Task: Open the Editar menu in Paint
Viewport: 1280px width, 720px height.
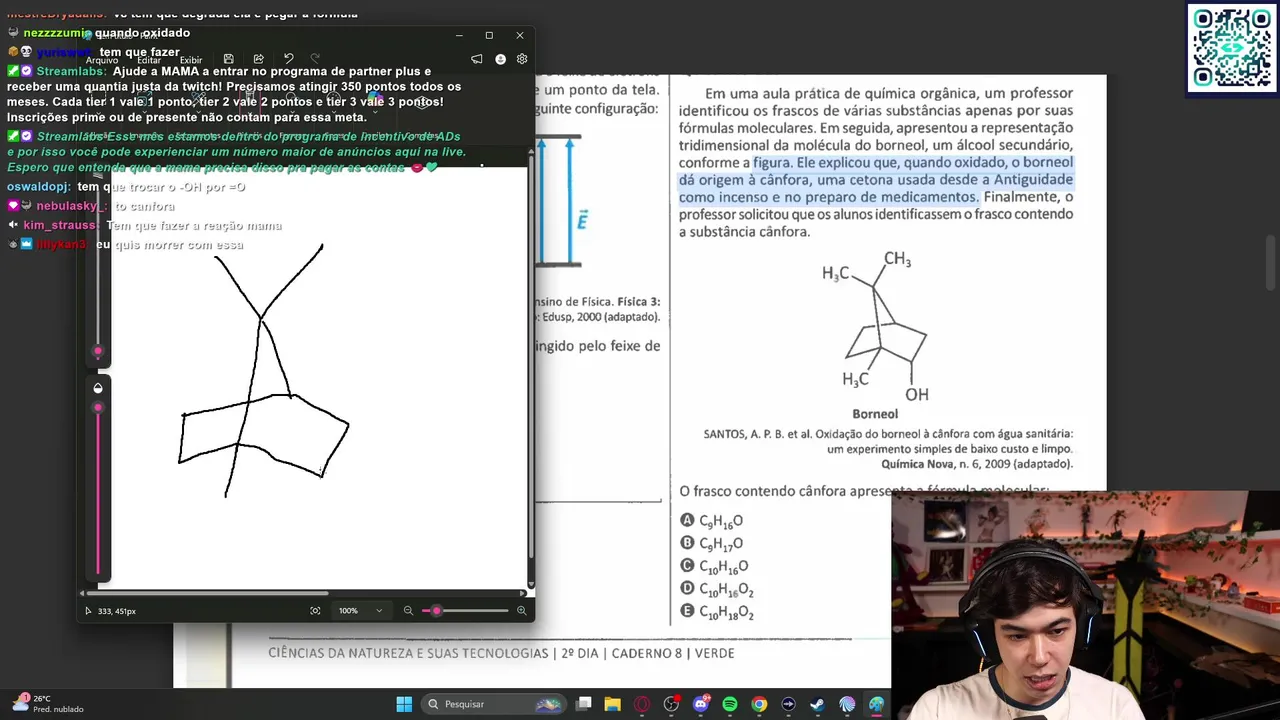Action: 149,60
